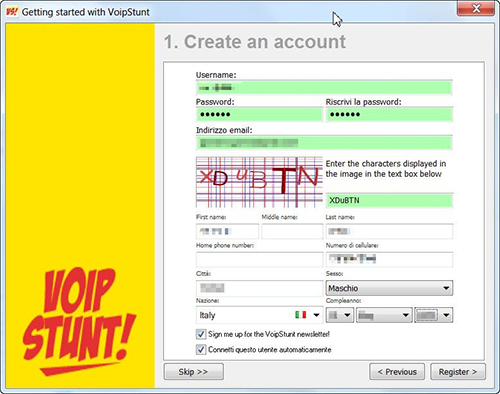Go back with the < Previous button
Screen dimensions: 500x394
pos(397,372)
